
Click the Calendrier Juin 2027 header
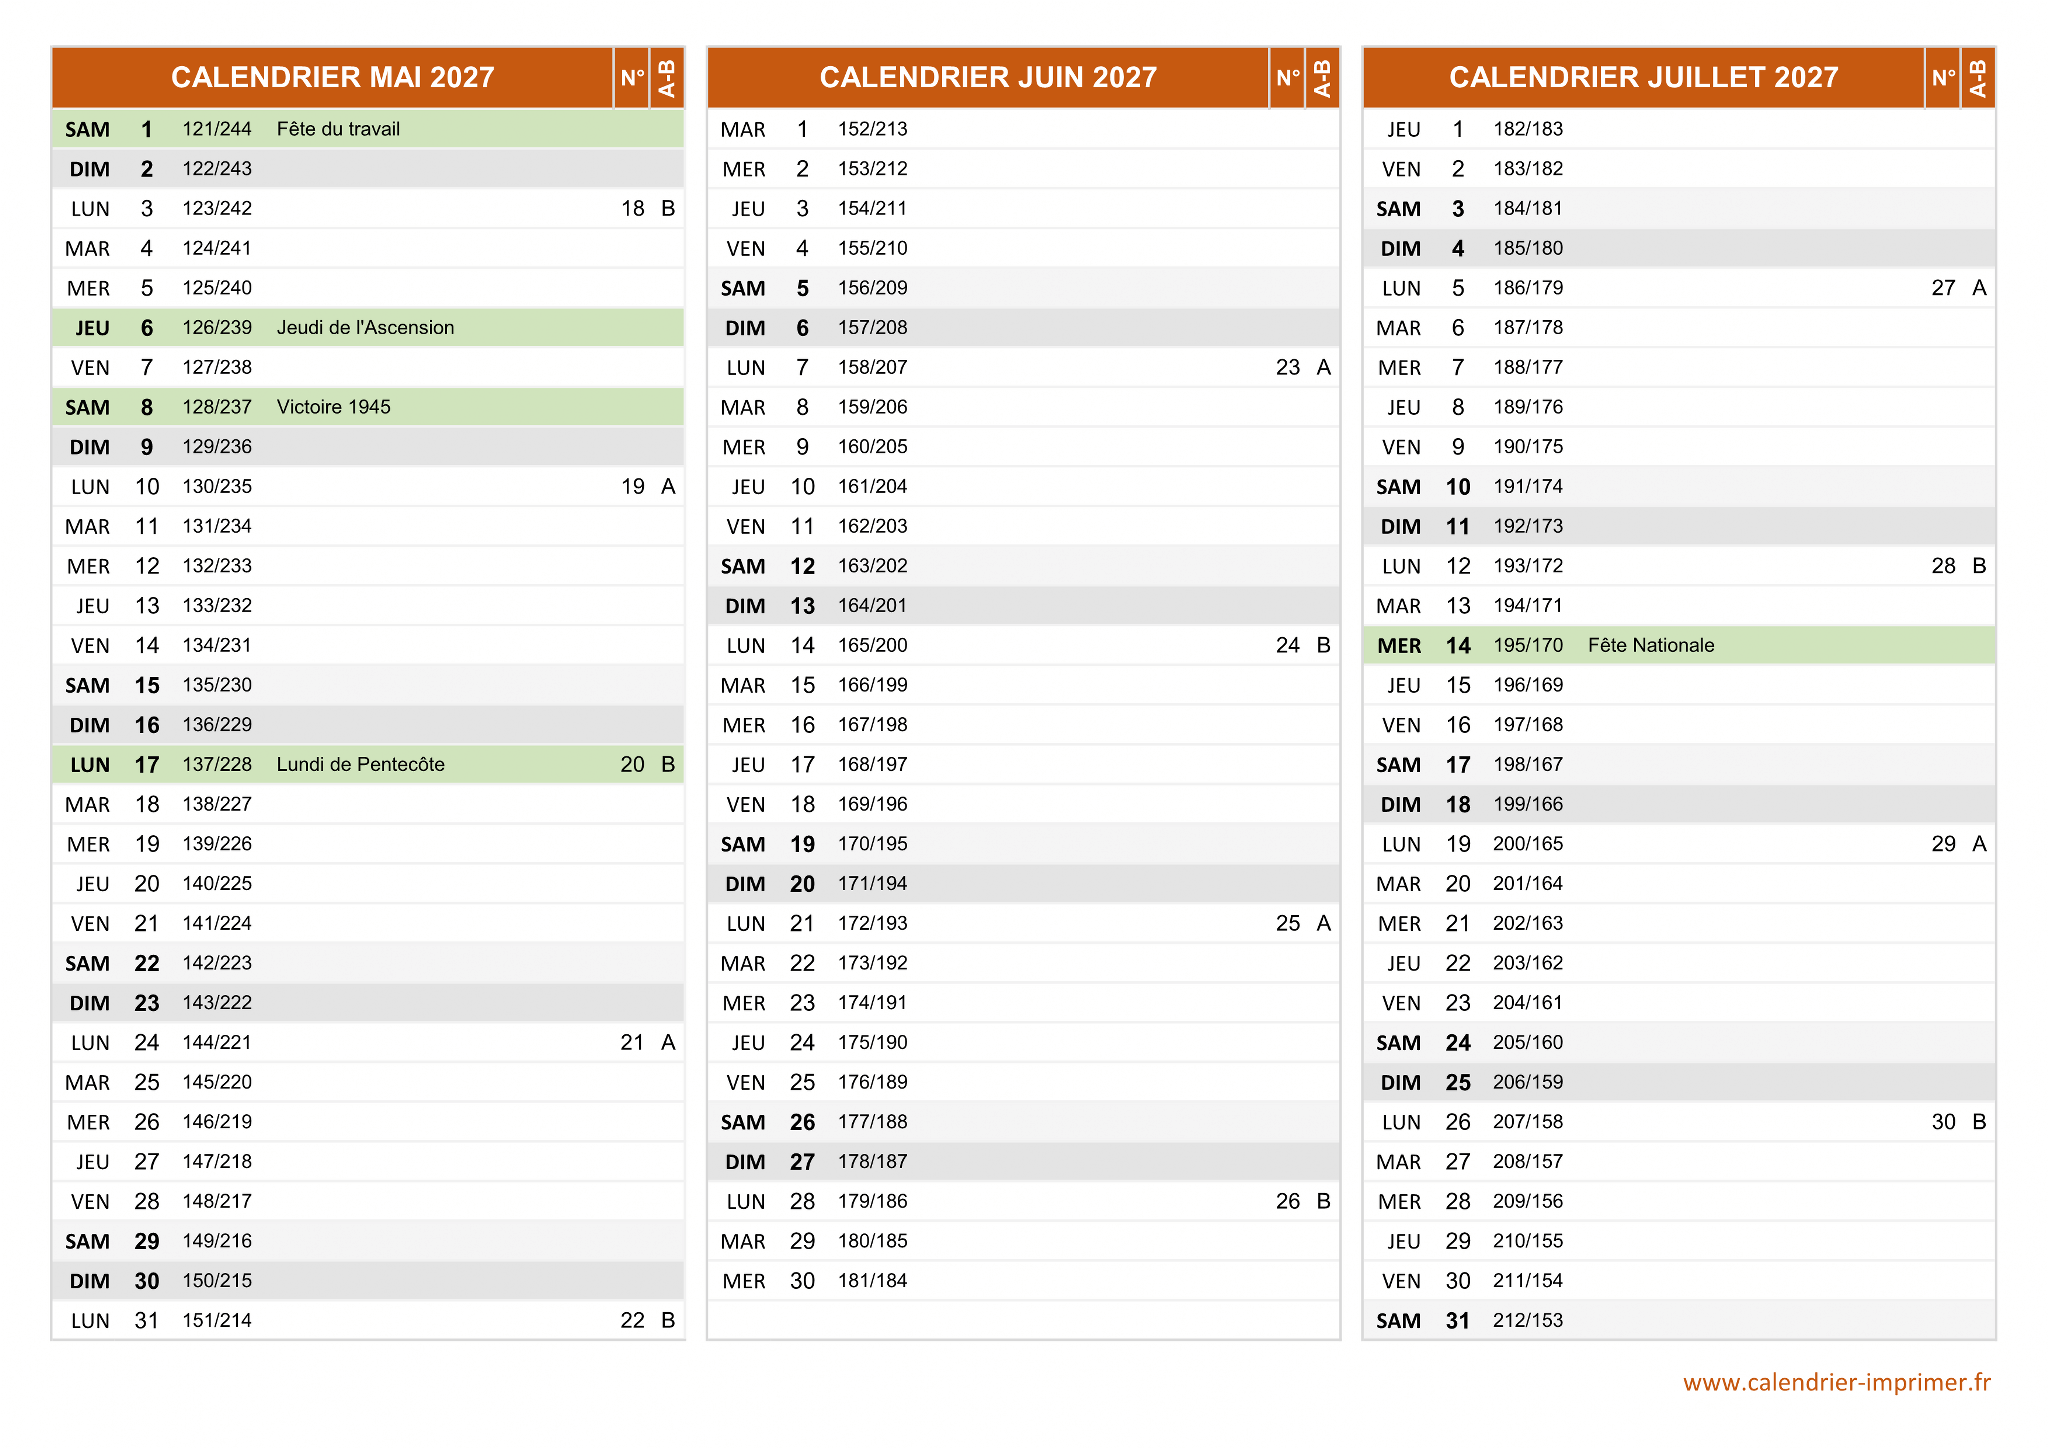click(987, 77)
